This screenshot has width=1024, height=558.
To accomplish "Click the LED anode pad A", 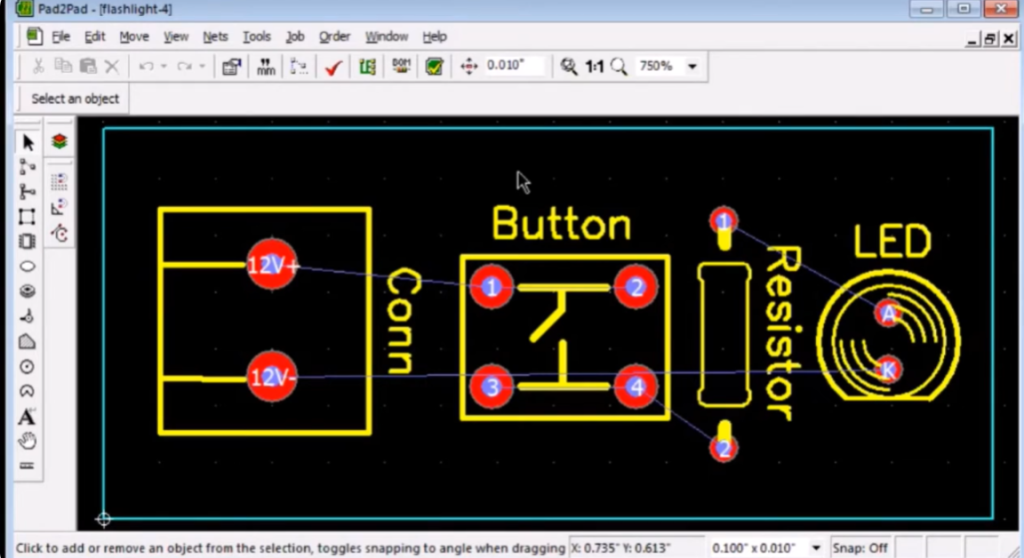I will click(888, 314).
